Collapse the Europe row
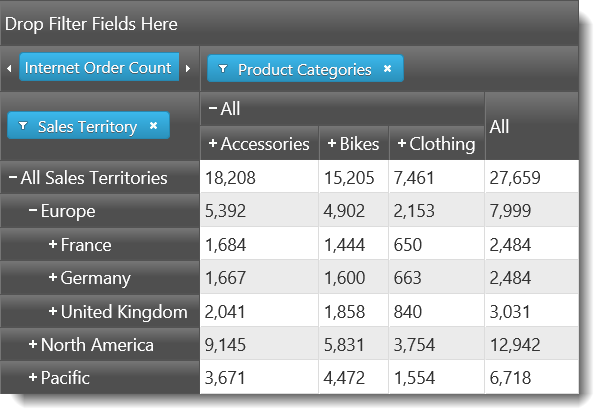This screenshot has width=604, height=419. coord(34,211)
